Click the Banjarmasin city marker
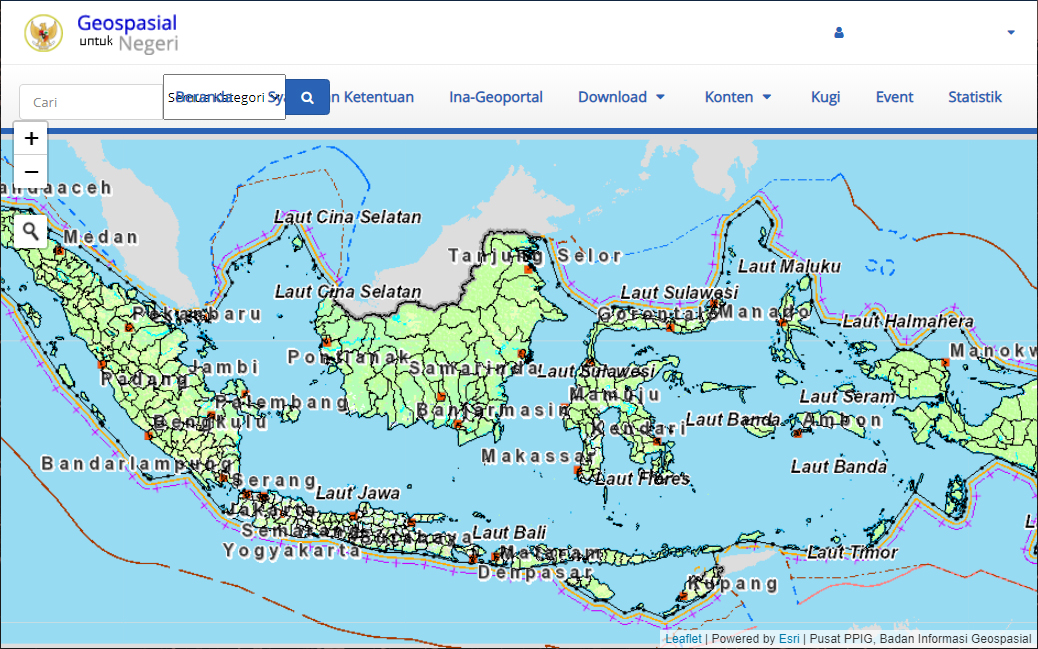This screenshot has width=1038, height=649. (x=457, y=424)
